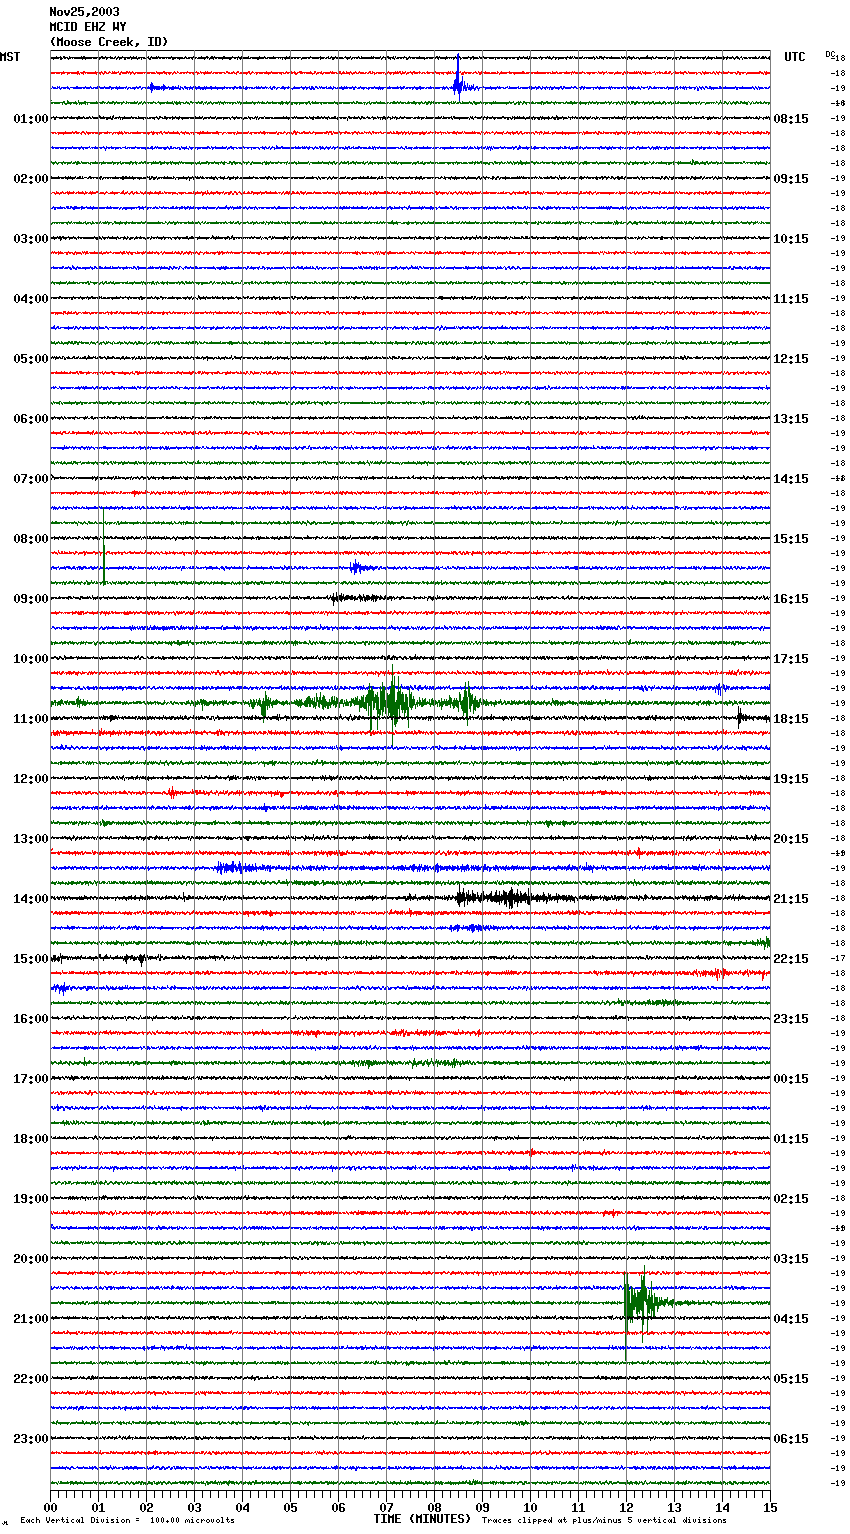Image resolution: width=850 pixels, height=1534 pixels.
Task: Select the 23:00 MST row label
Action: pyautogui.click(x=31, y=1439)
